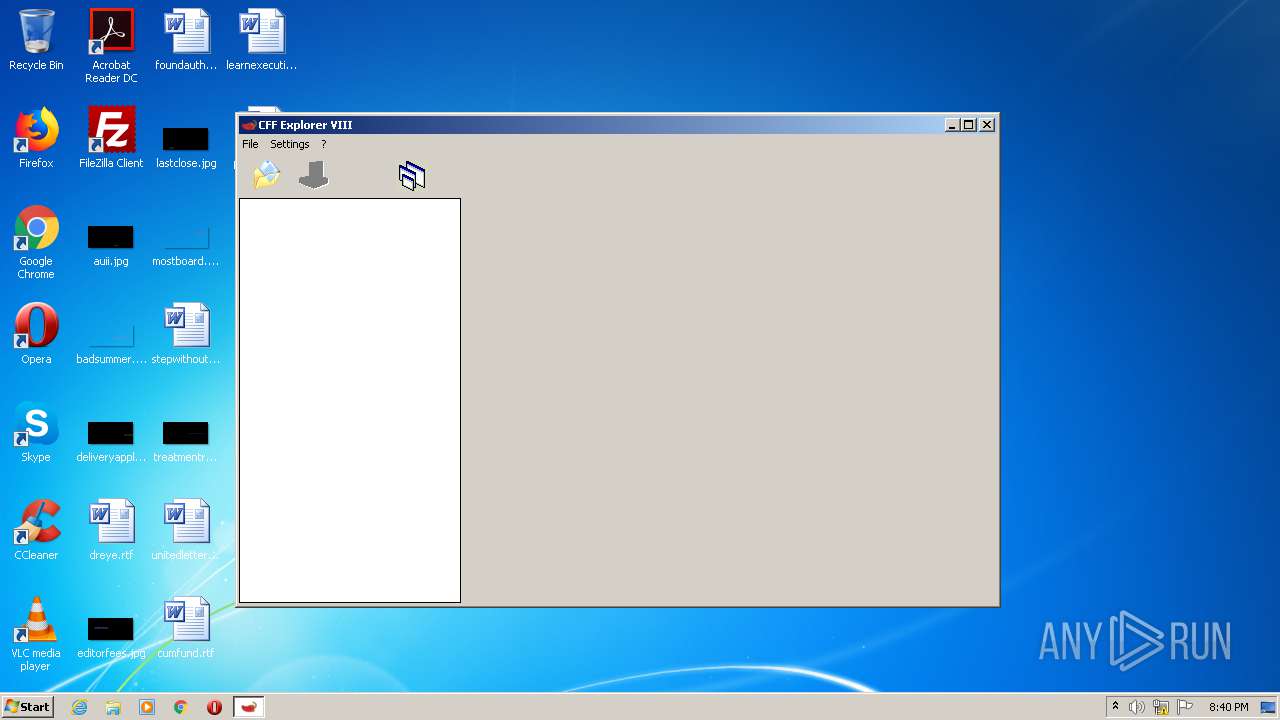
Task: Select the cumfund.rtf document icon
Action: [186, 628]
